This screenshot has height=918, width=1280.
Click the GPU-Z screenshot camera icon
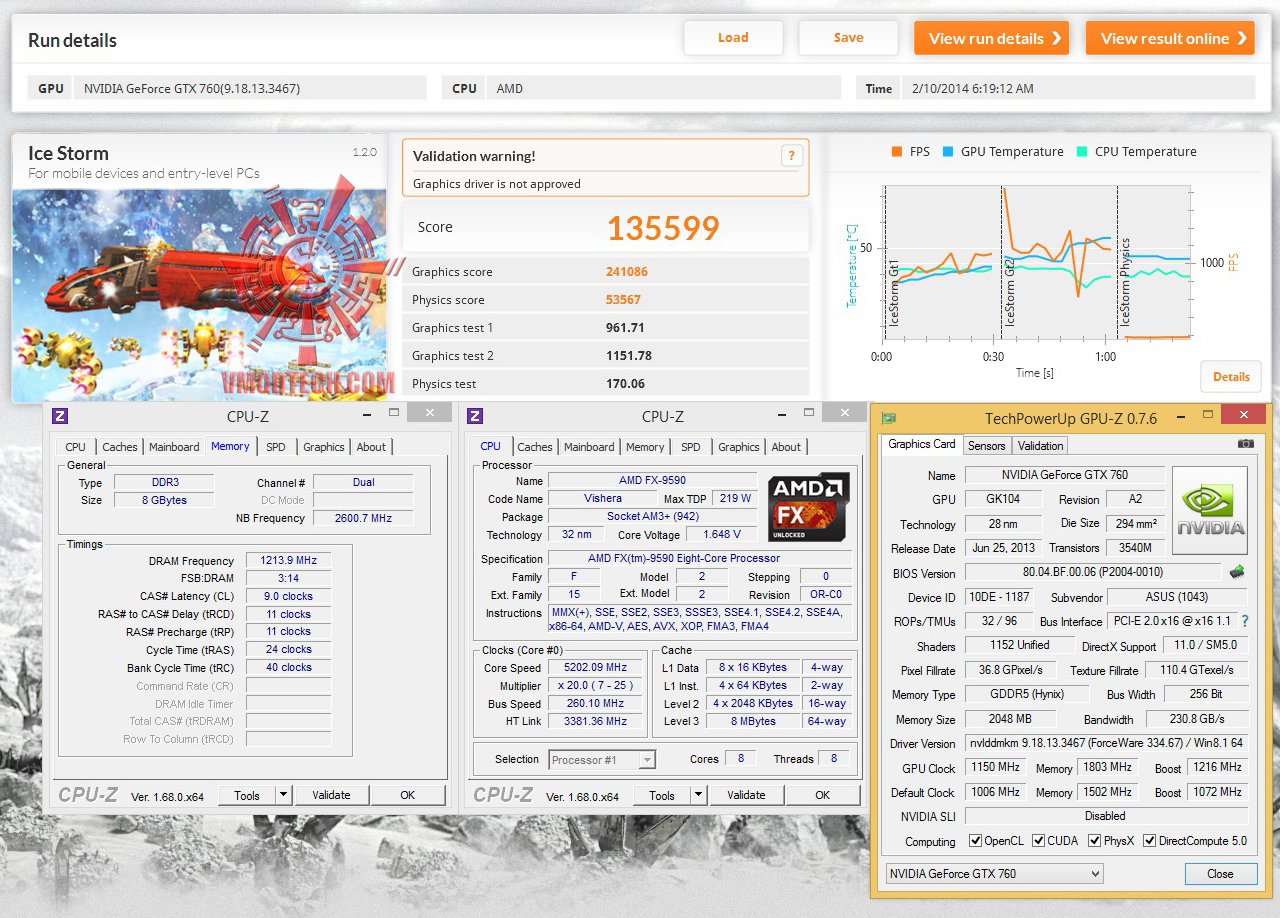1245,443
